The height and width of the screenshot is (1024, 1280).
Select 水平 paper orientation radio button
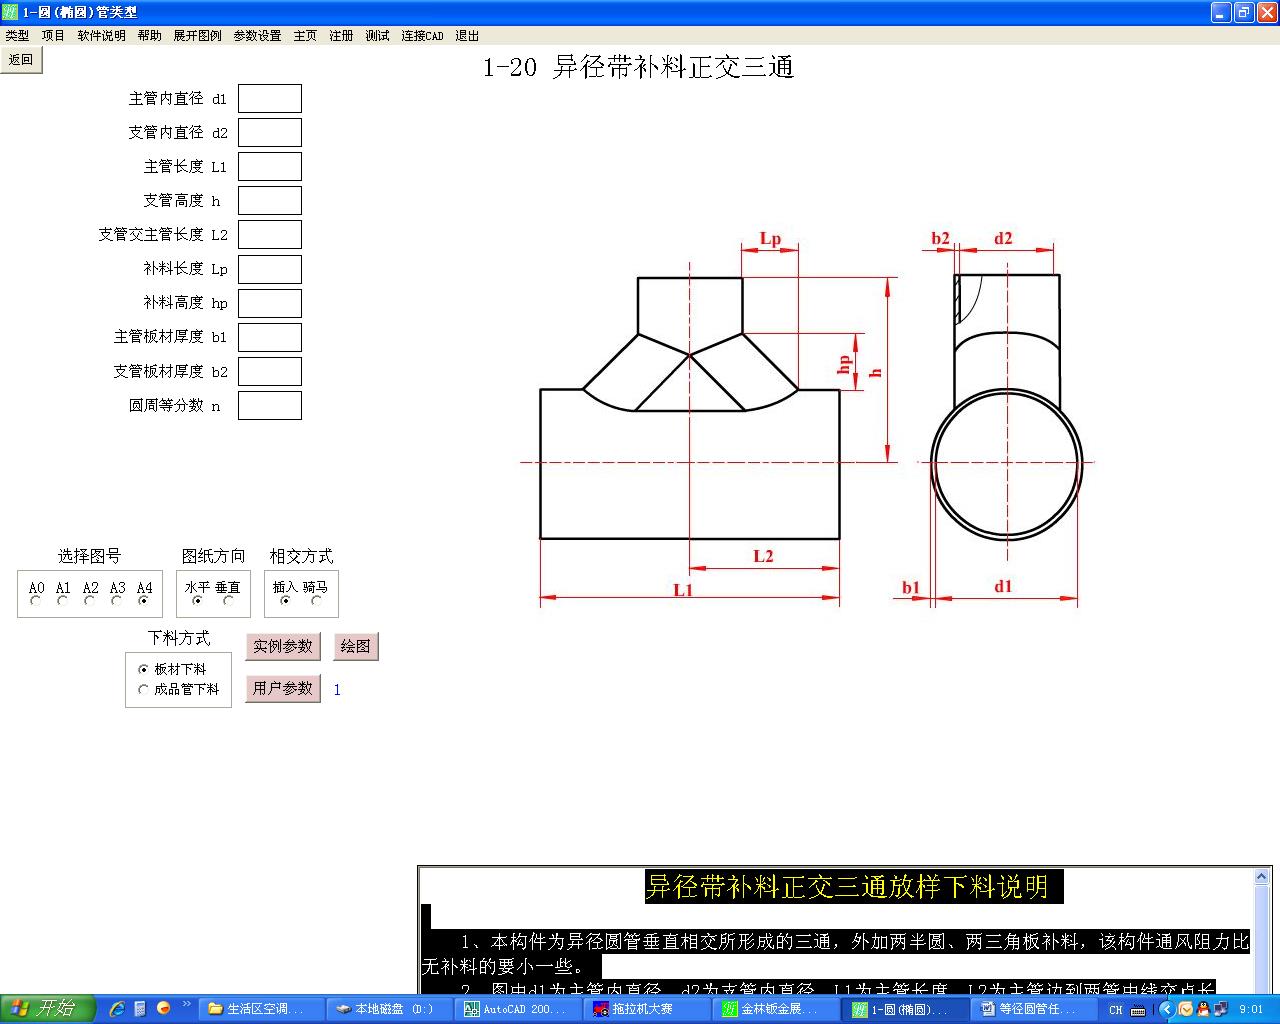click(x=197, y=601)
